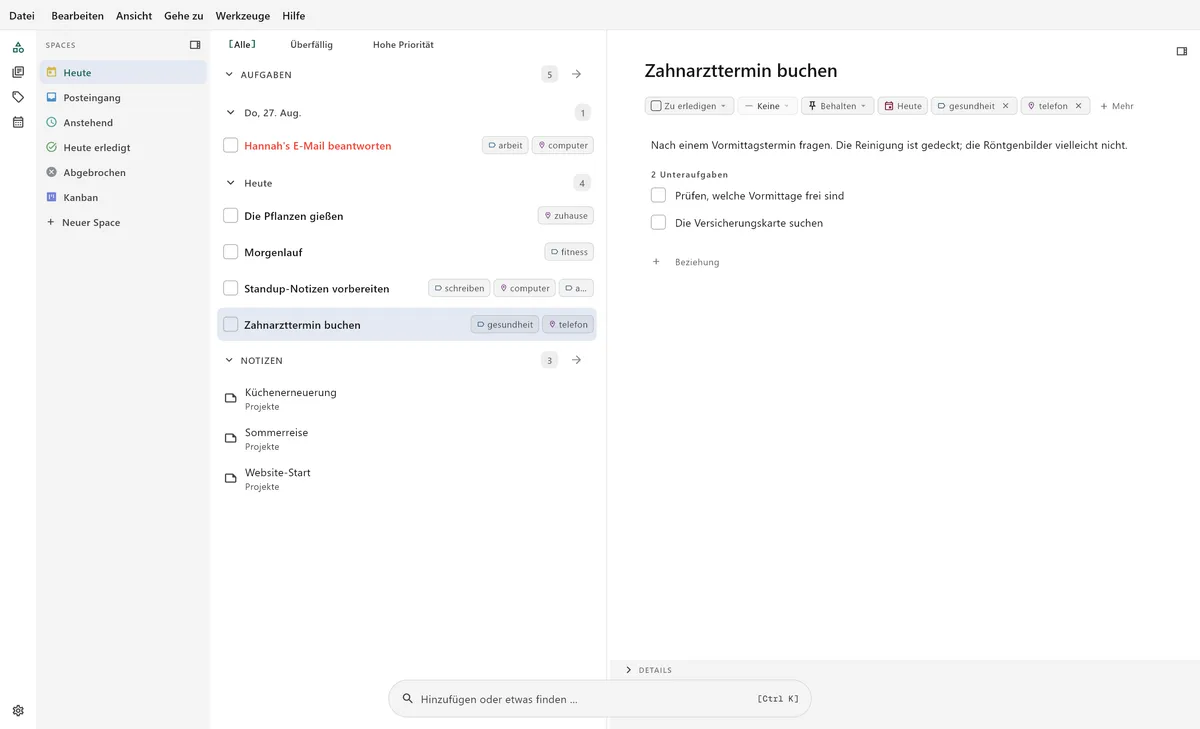Check off Morgenlauf task
This screenshot has width=1200, height=729.
click(x=231, y=252)
